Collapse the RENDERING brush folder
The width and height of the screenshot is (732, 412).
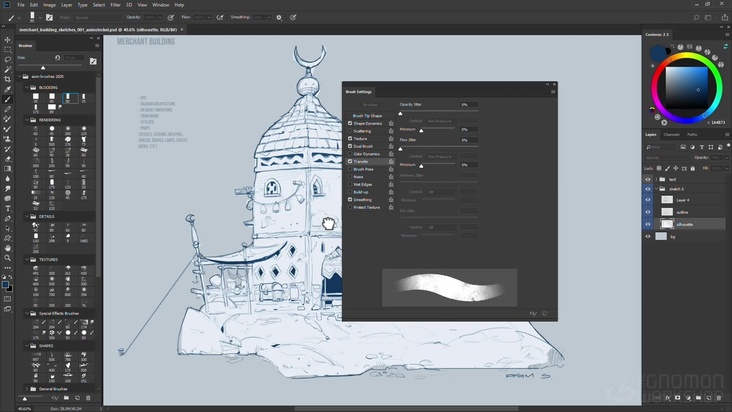(x=27, y=120)
